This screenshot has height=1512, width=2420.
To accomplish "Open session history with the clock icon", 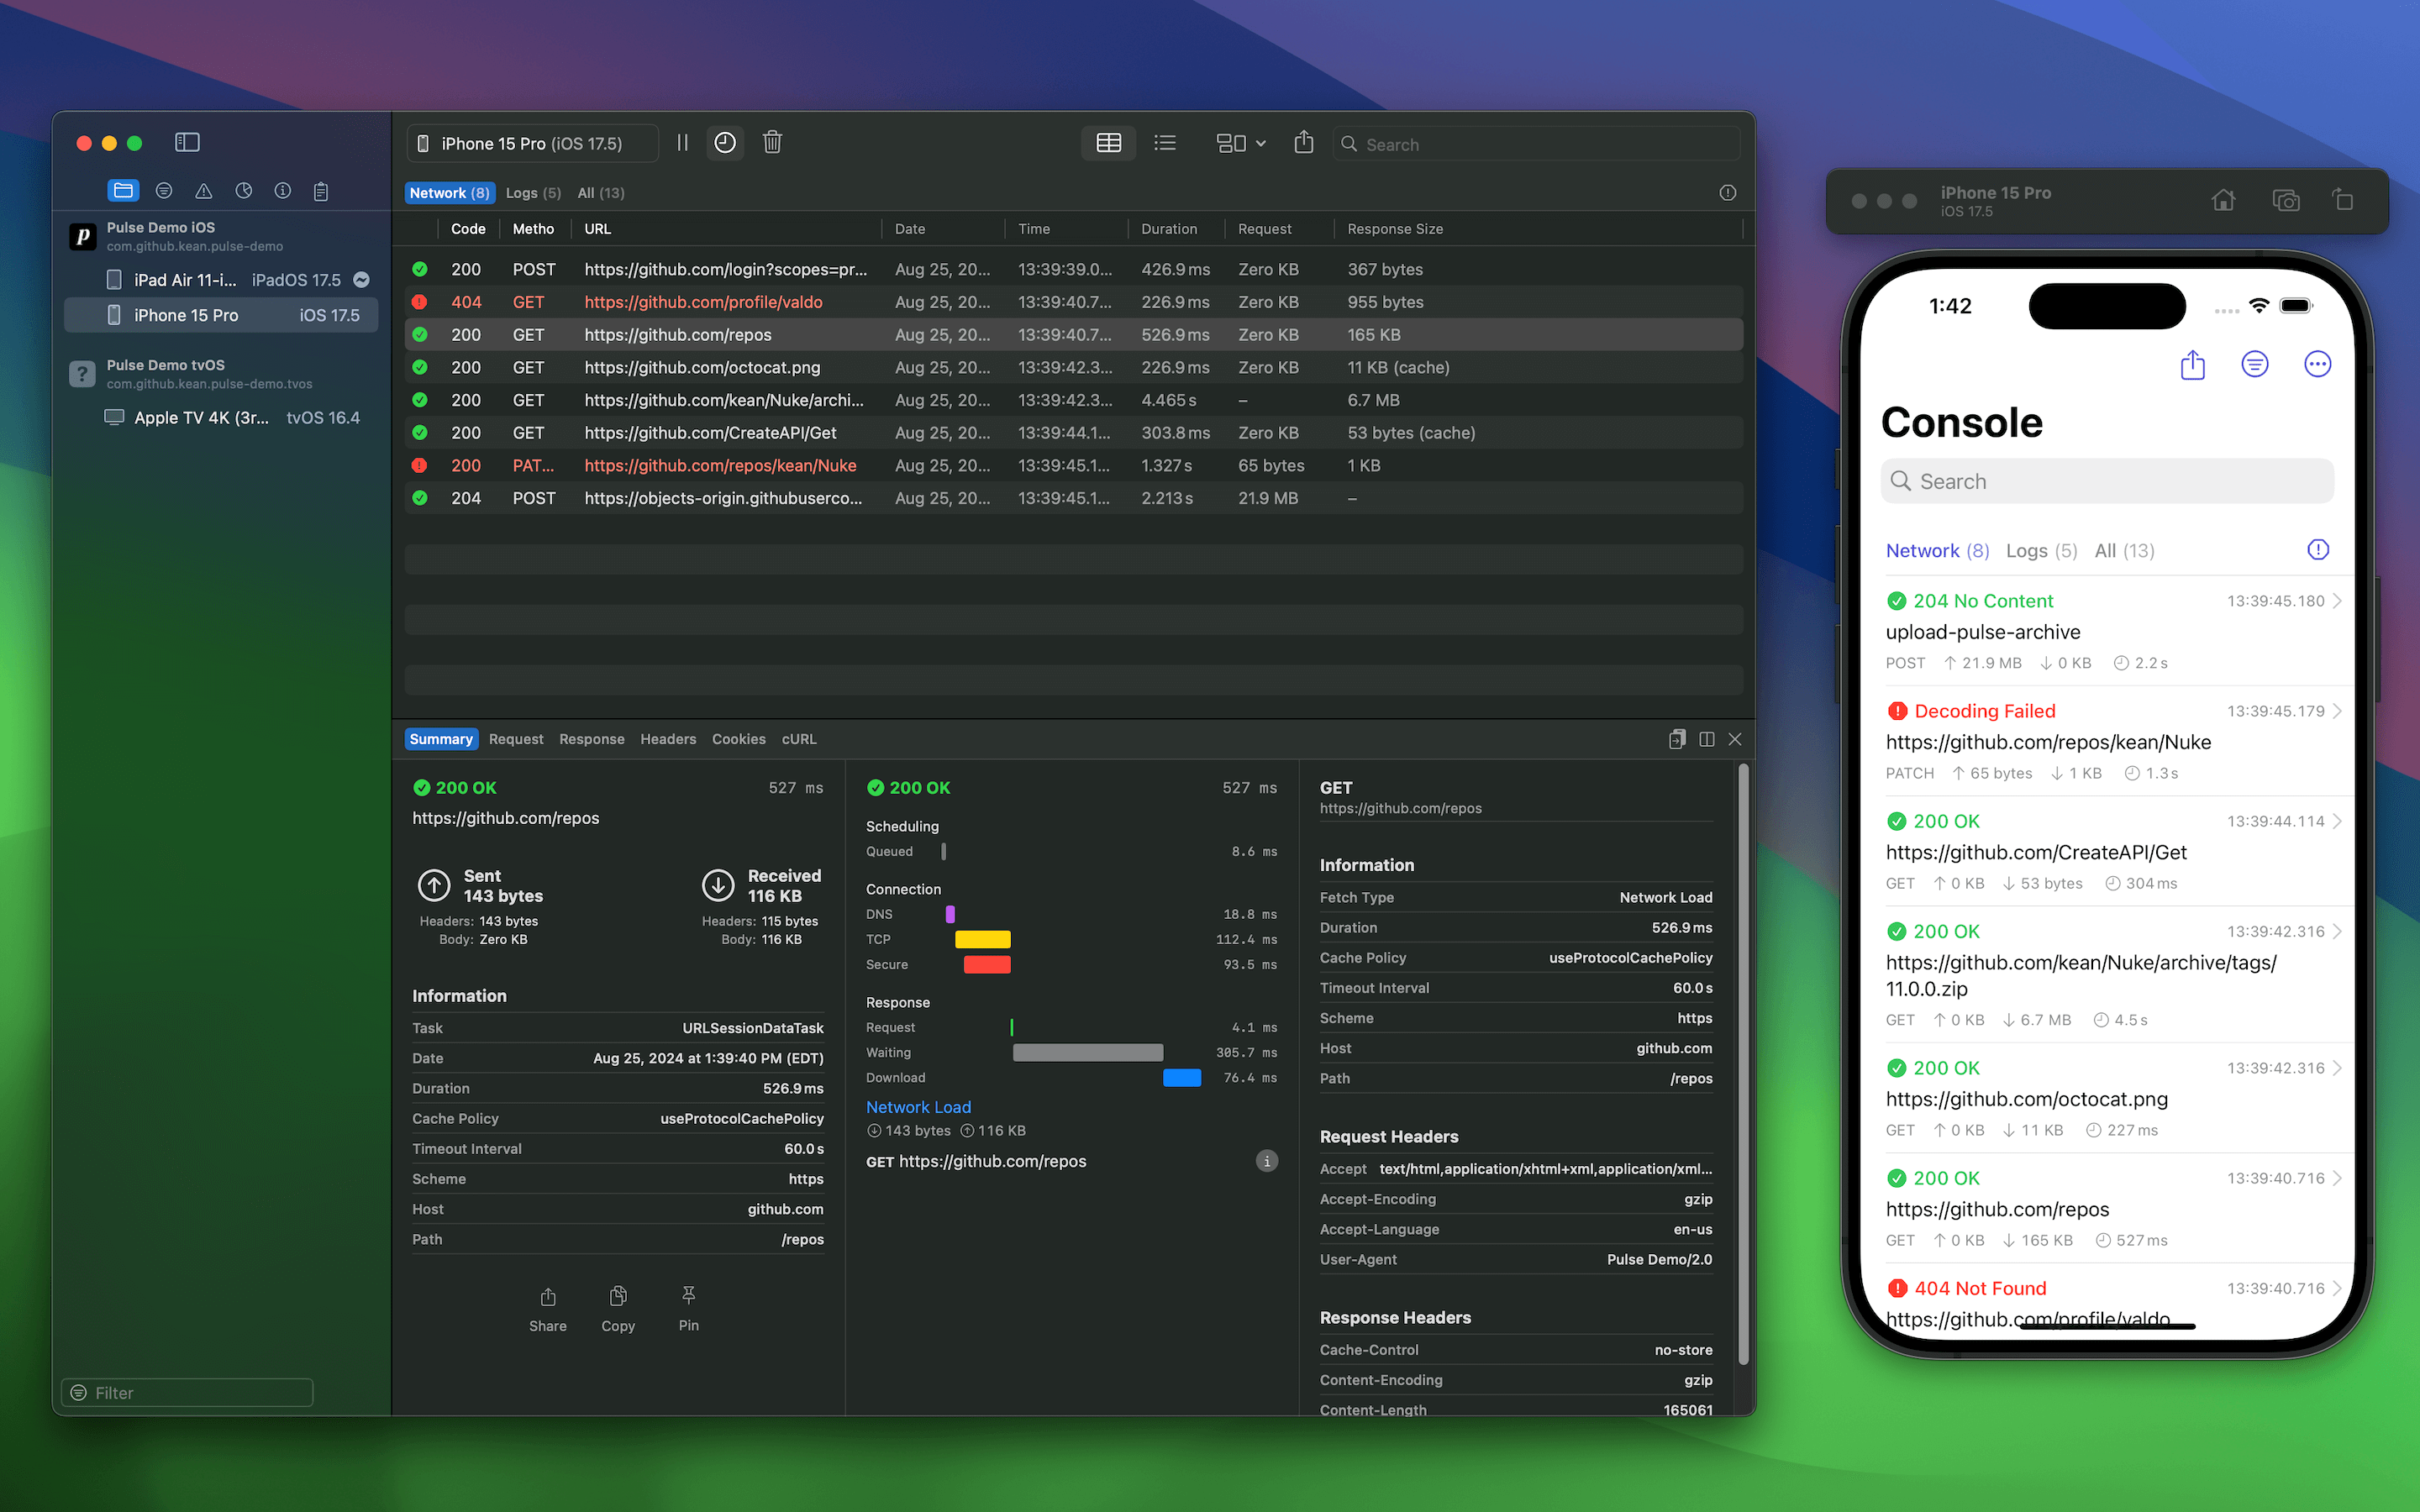I will tap(725, 143).
